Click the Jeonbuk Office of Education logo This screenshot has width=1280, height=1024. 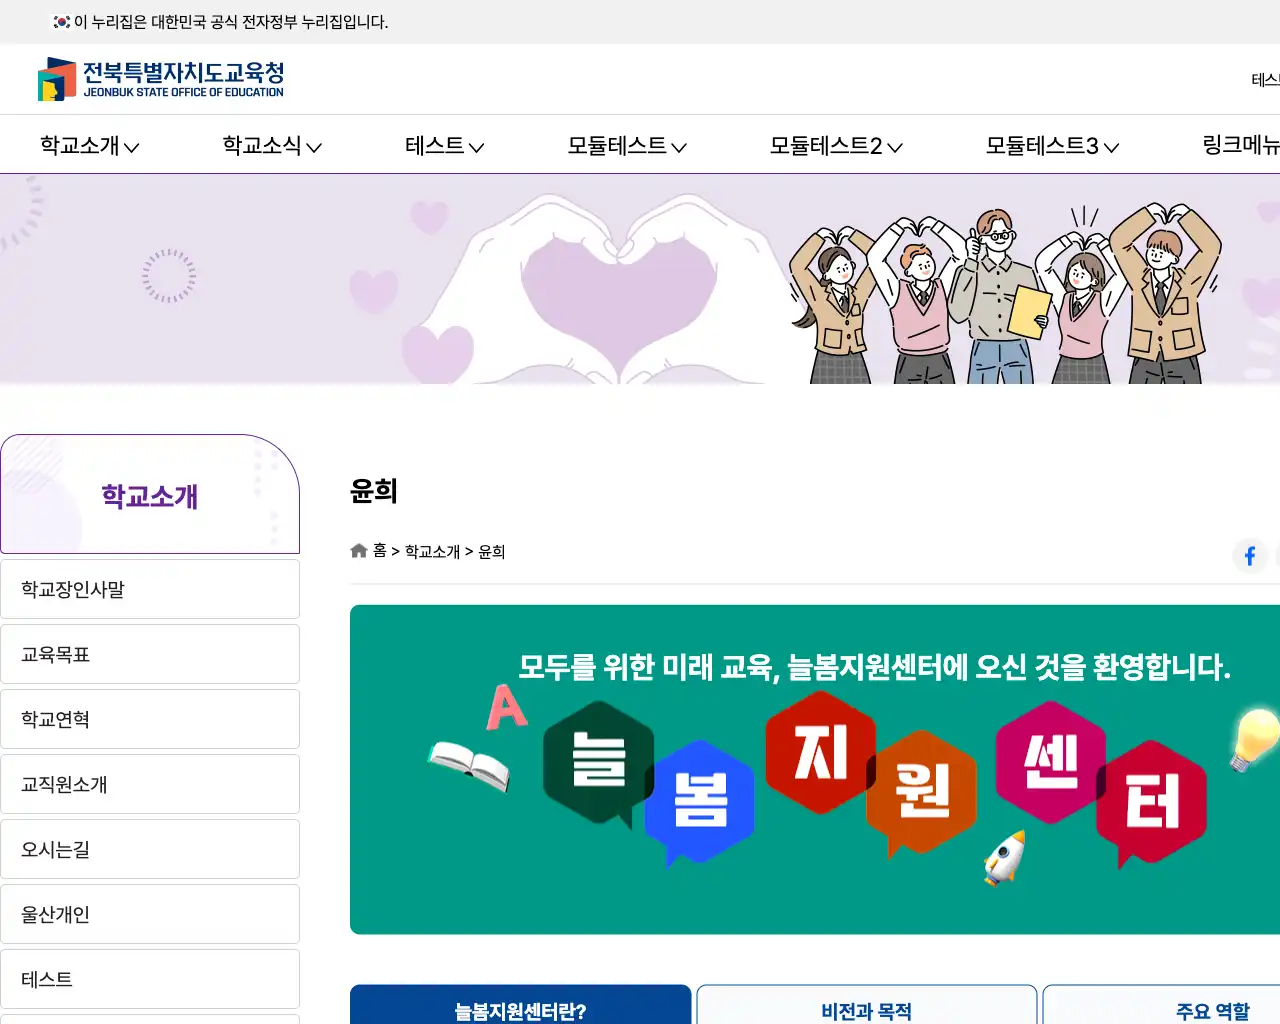160,79
